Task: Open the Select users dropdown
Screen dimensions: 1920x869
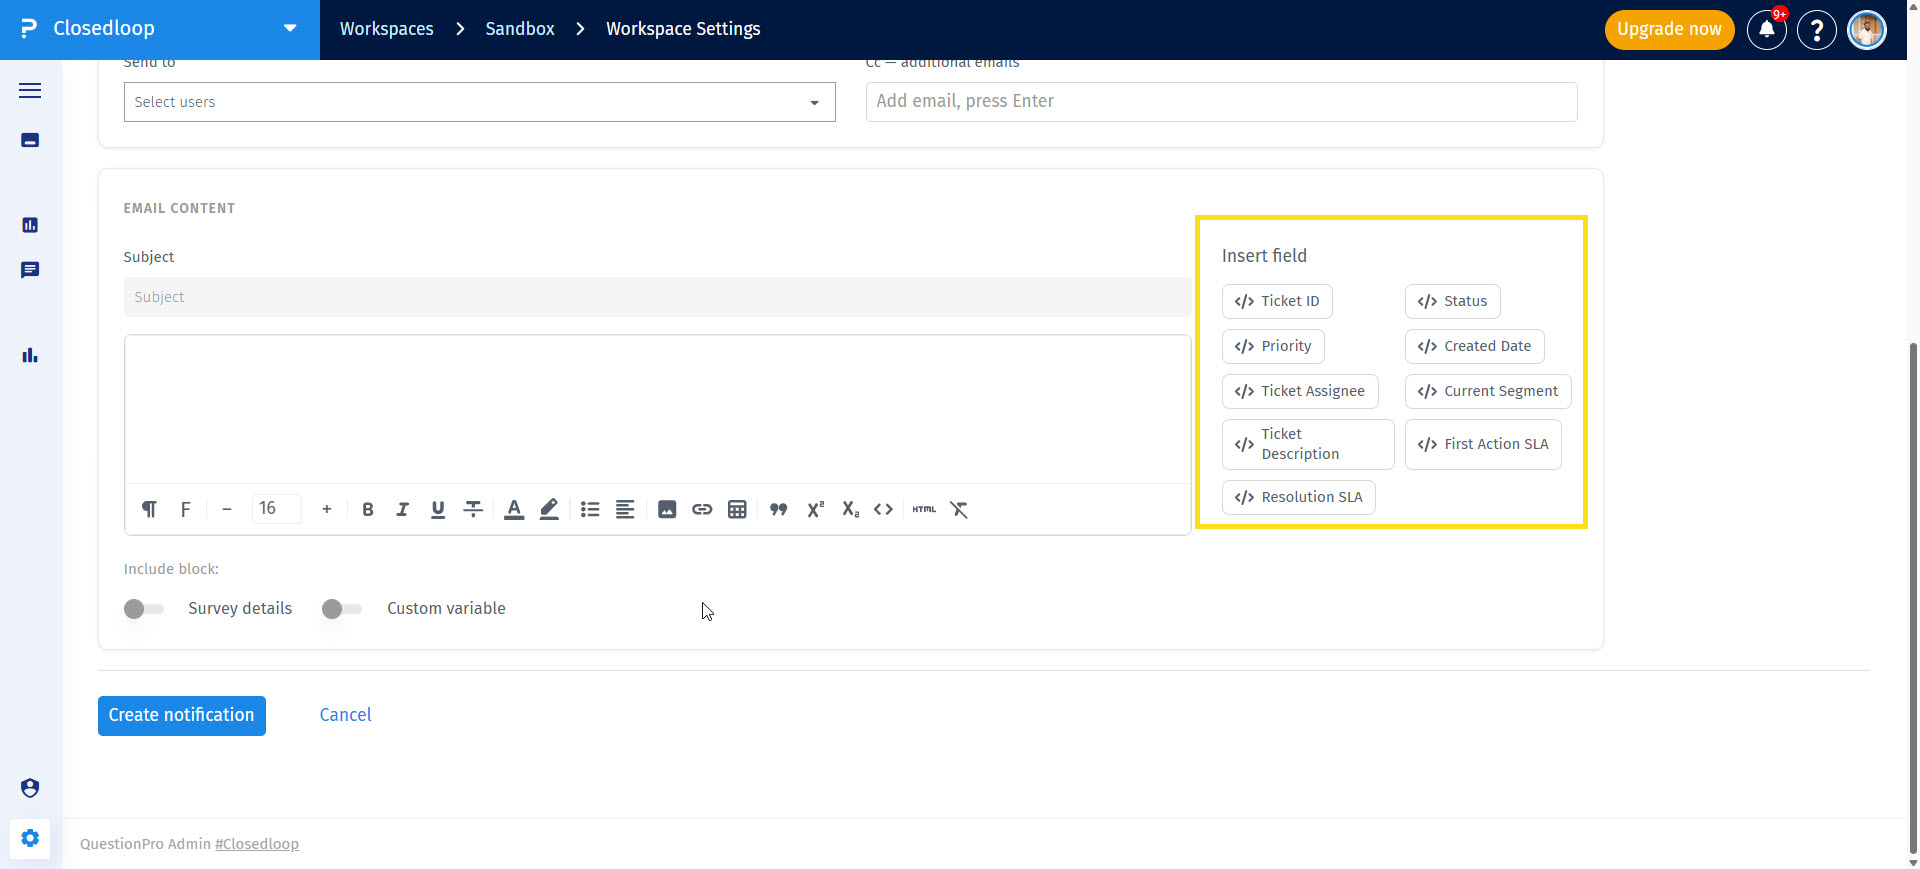Action: (479, 102)
